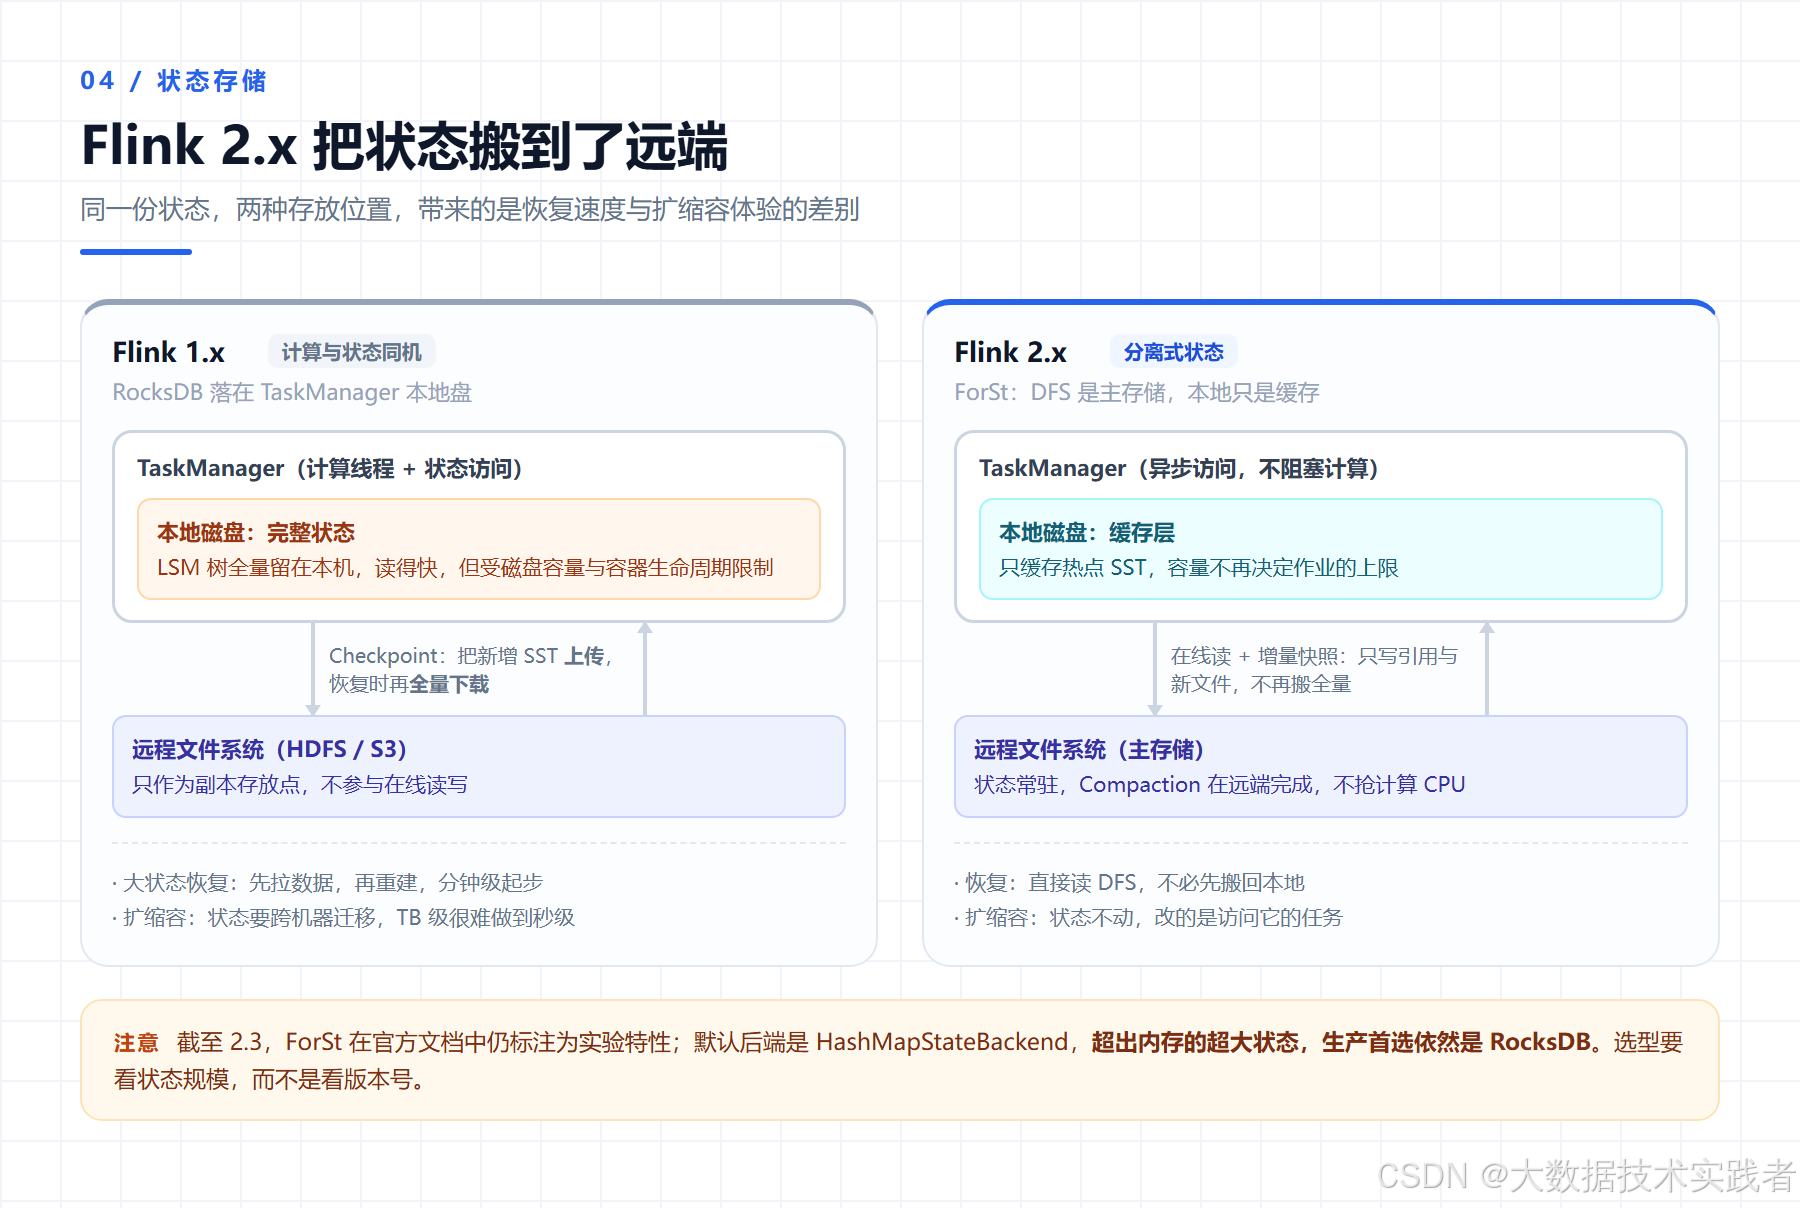This screenshot has width=1800, height=1208.
Task: Click '新文件，不再搬全量' text
Action: tap(1261, 684)
